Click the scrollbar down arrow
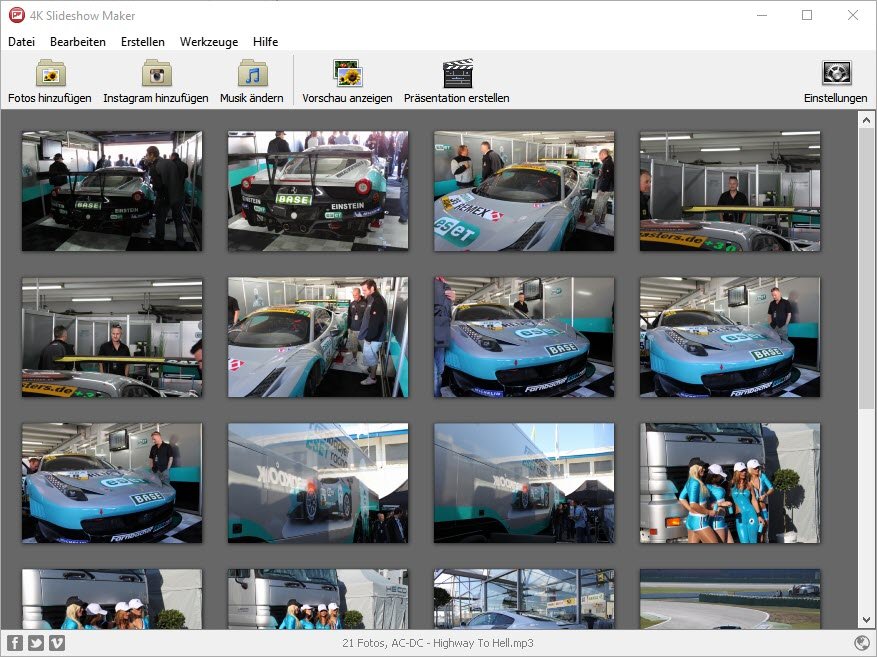This screenshot has width=877, height=657. [x=866, y=620]
